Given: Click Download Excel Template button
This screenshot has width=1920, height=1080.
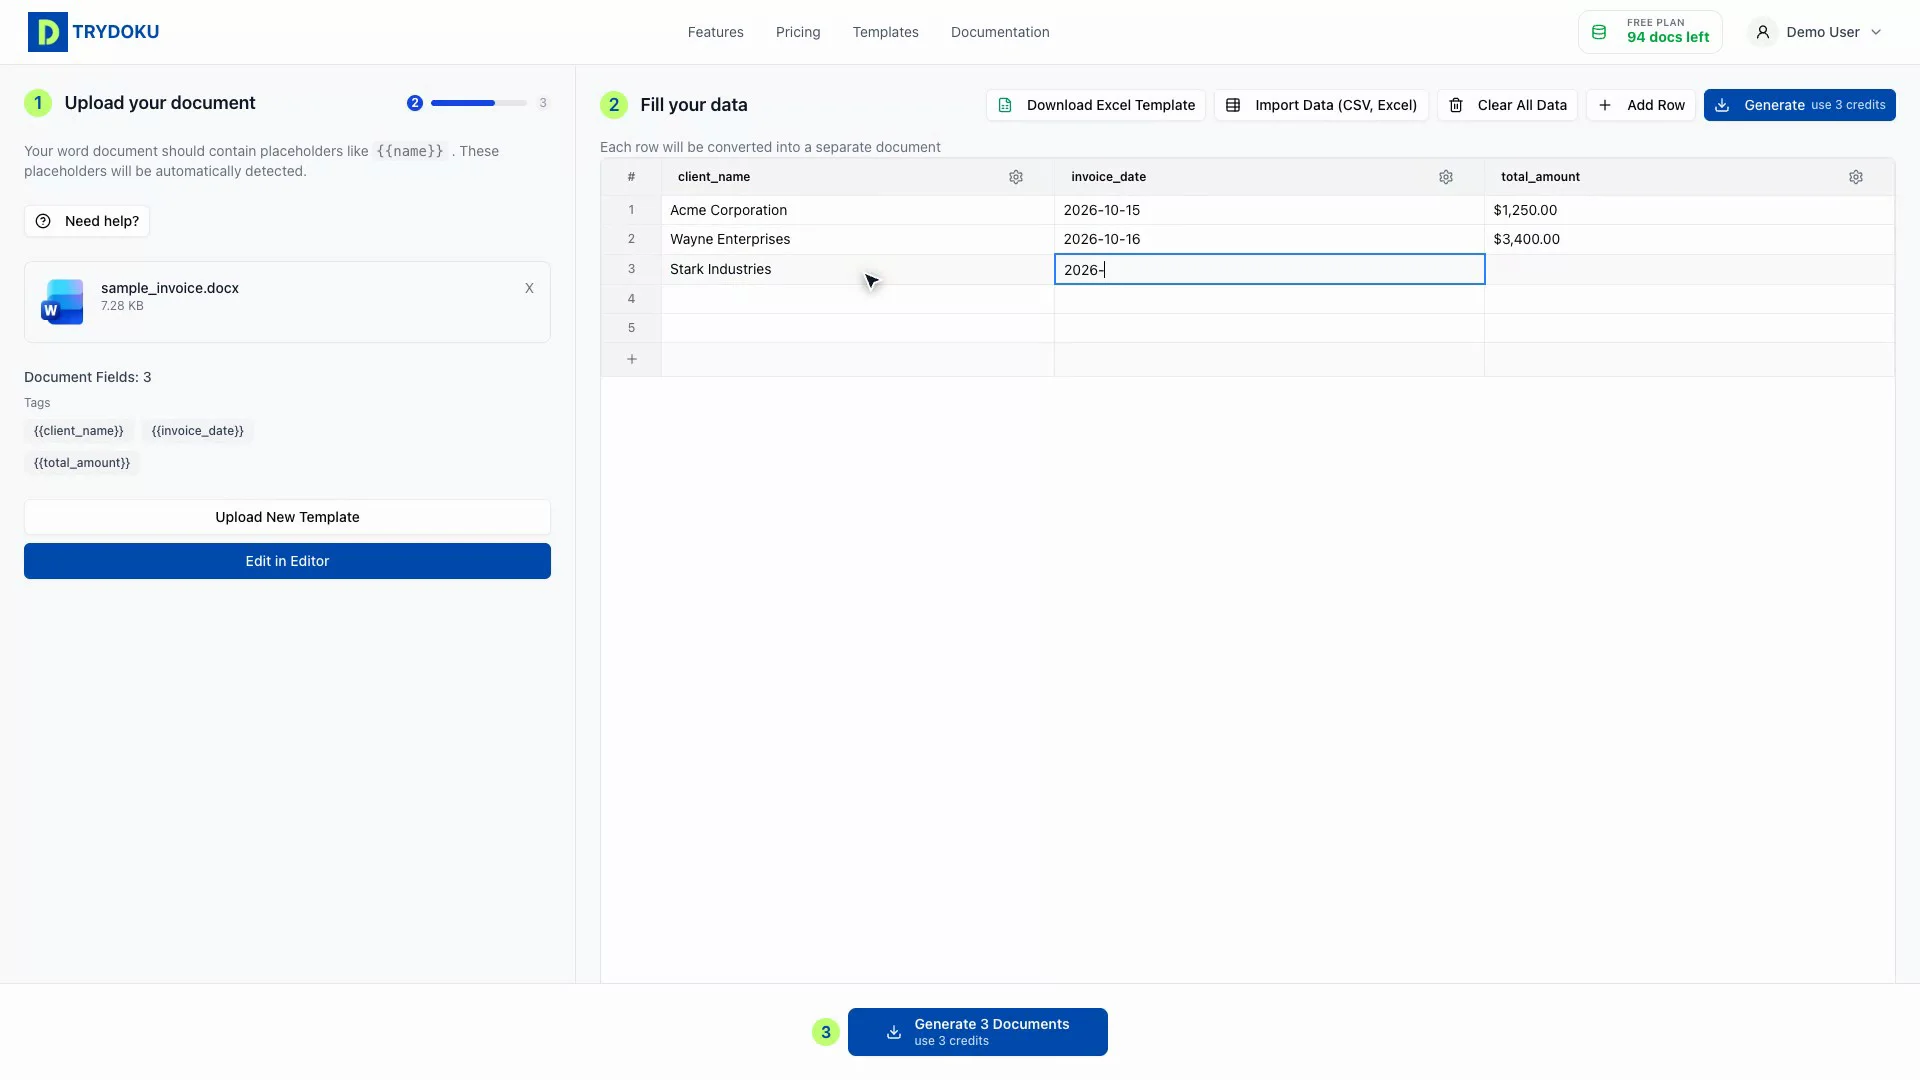Looking at the screenshot, I should [x=1095, y=105].
